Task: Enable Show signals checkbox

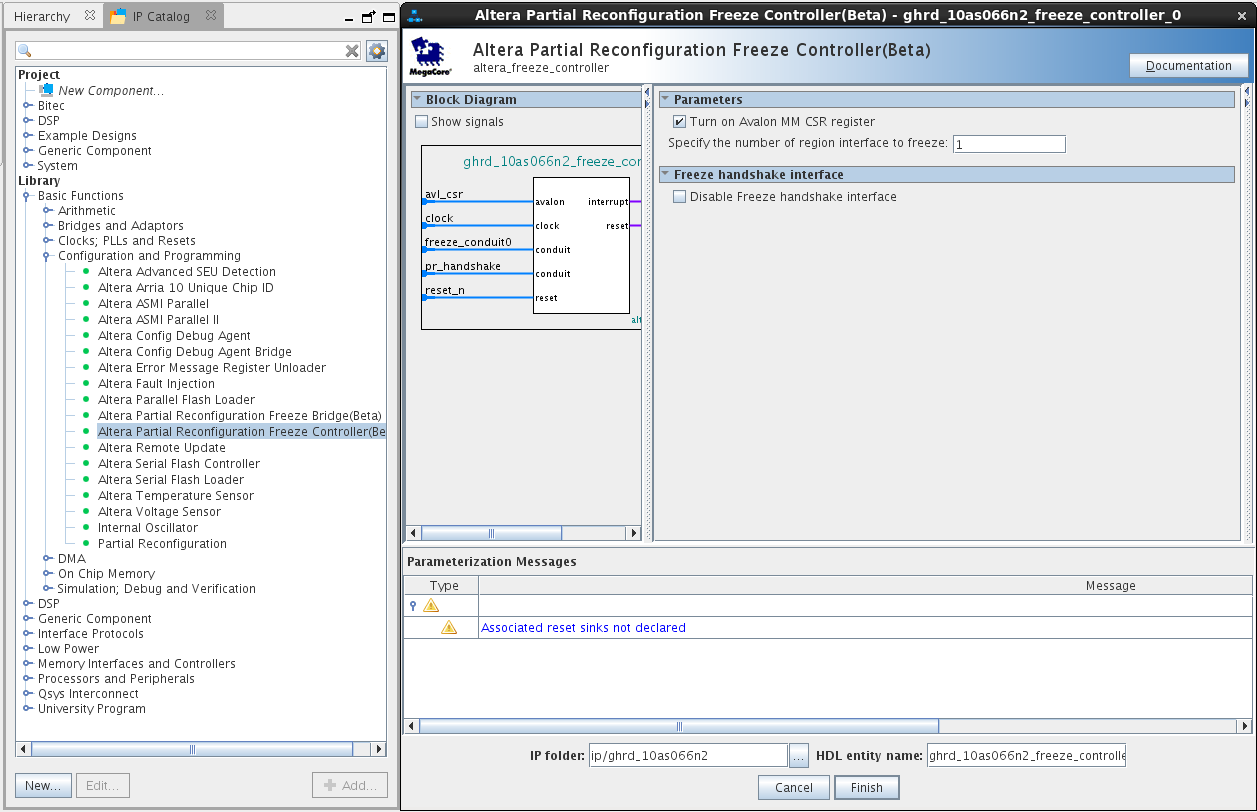Action: click(421, 122)
